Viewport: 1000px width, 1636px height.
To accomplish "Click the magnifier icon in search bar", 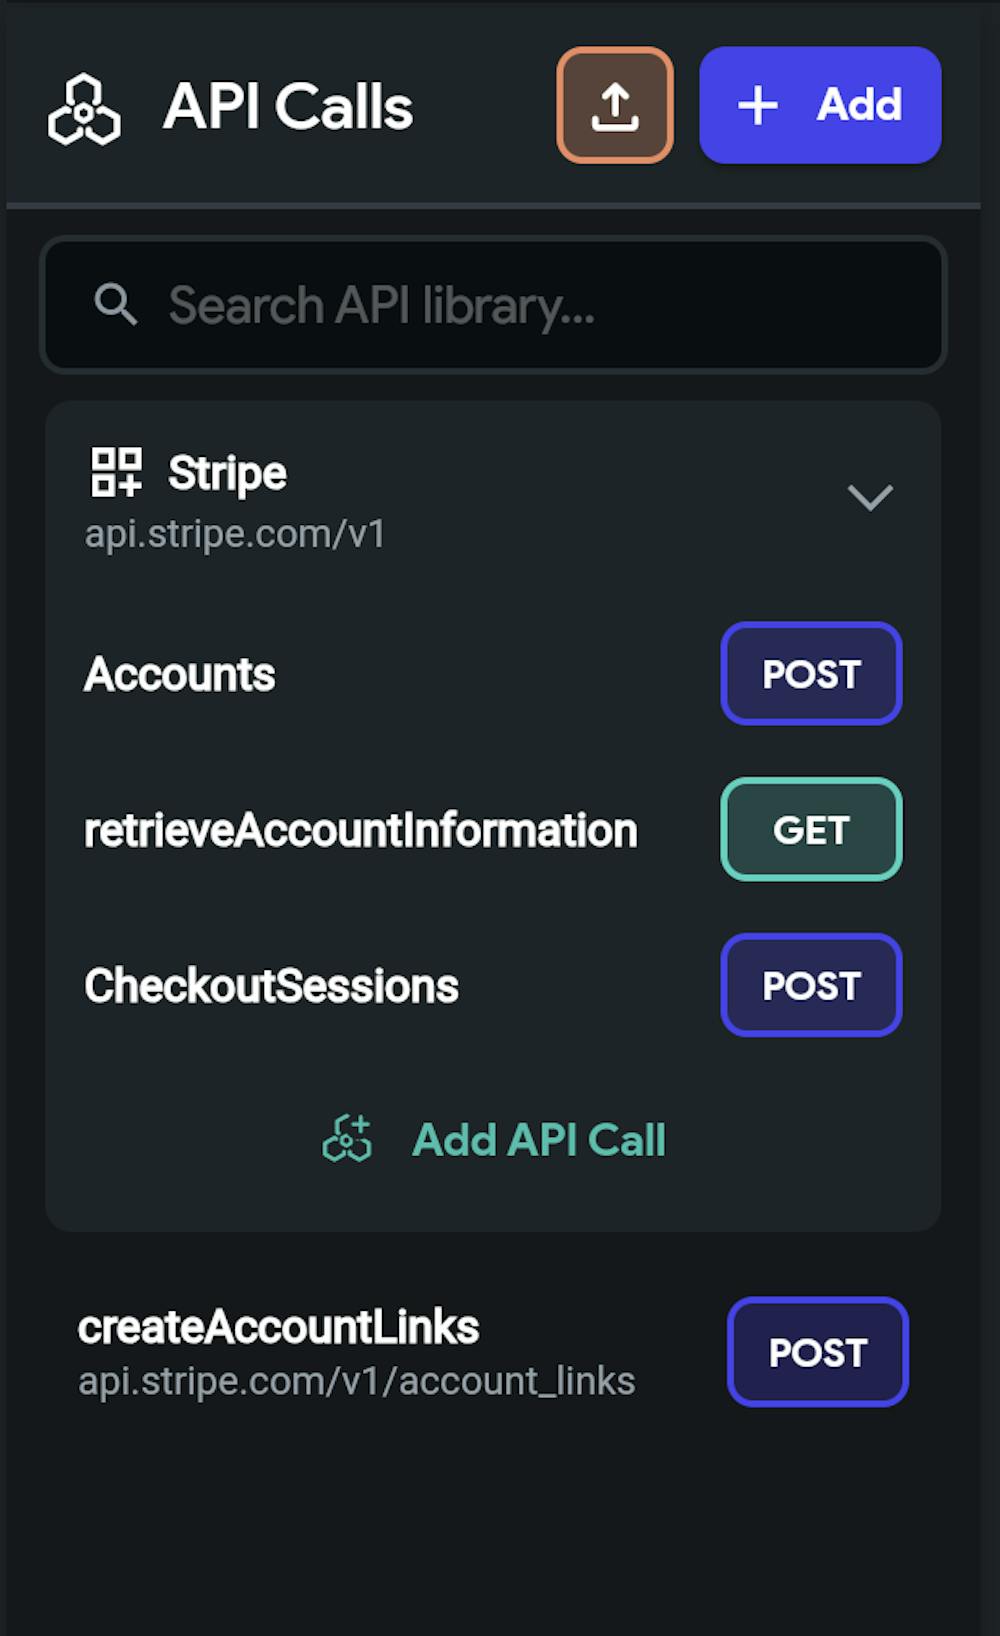I will point(116,304).
